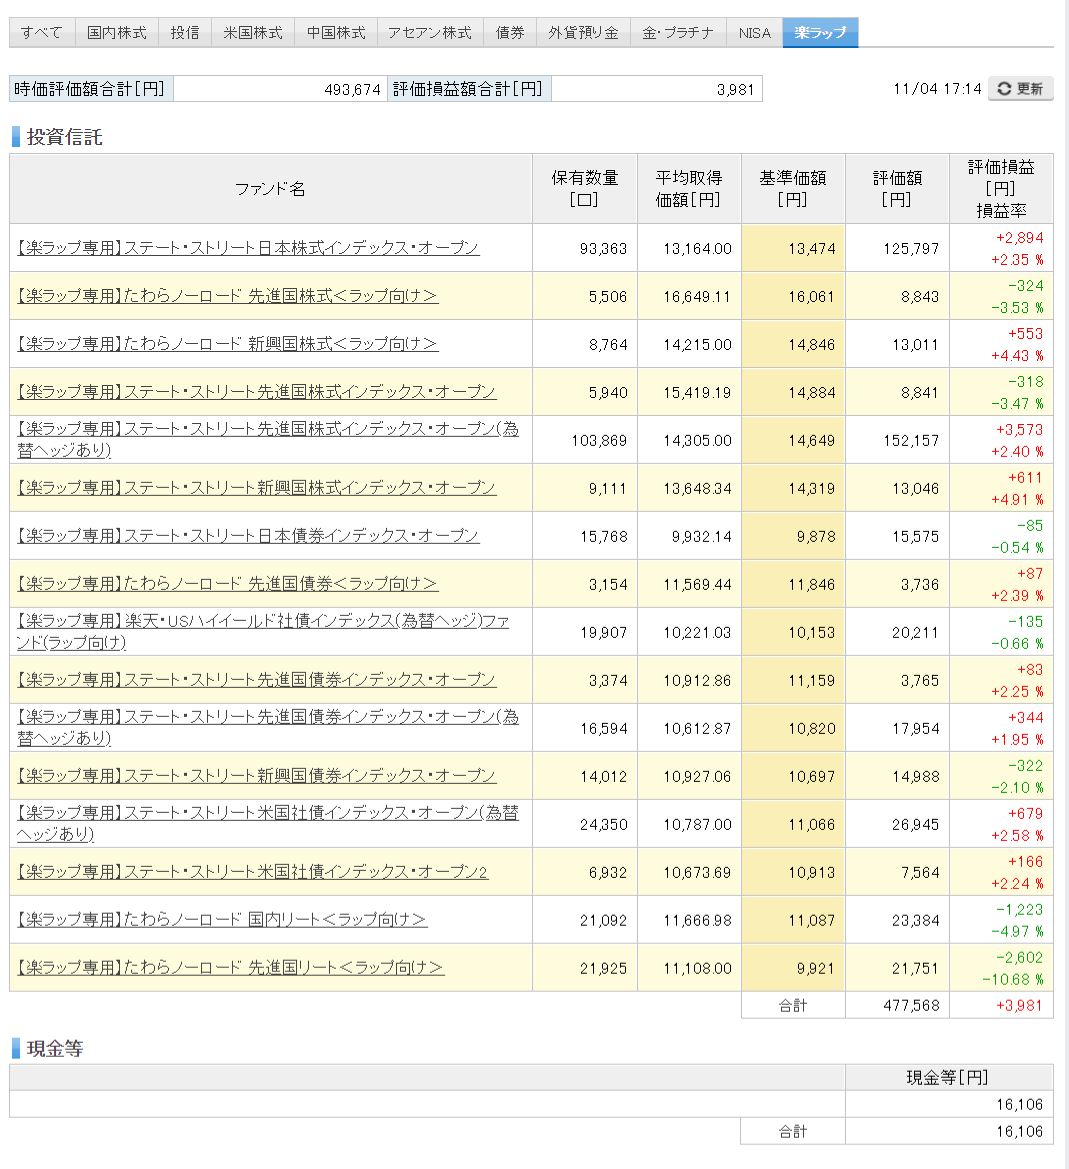The width and height of the screenshot is (1069, 1169).
Task: Select the 楽ラップ tab
Action: (x=820, y=33)
